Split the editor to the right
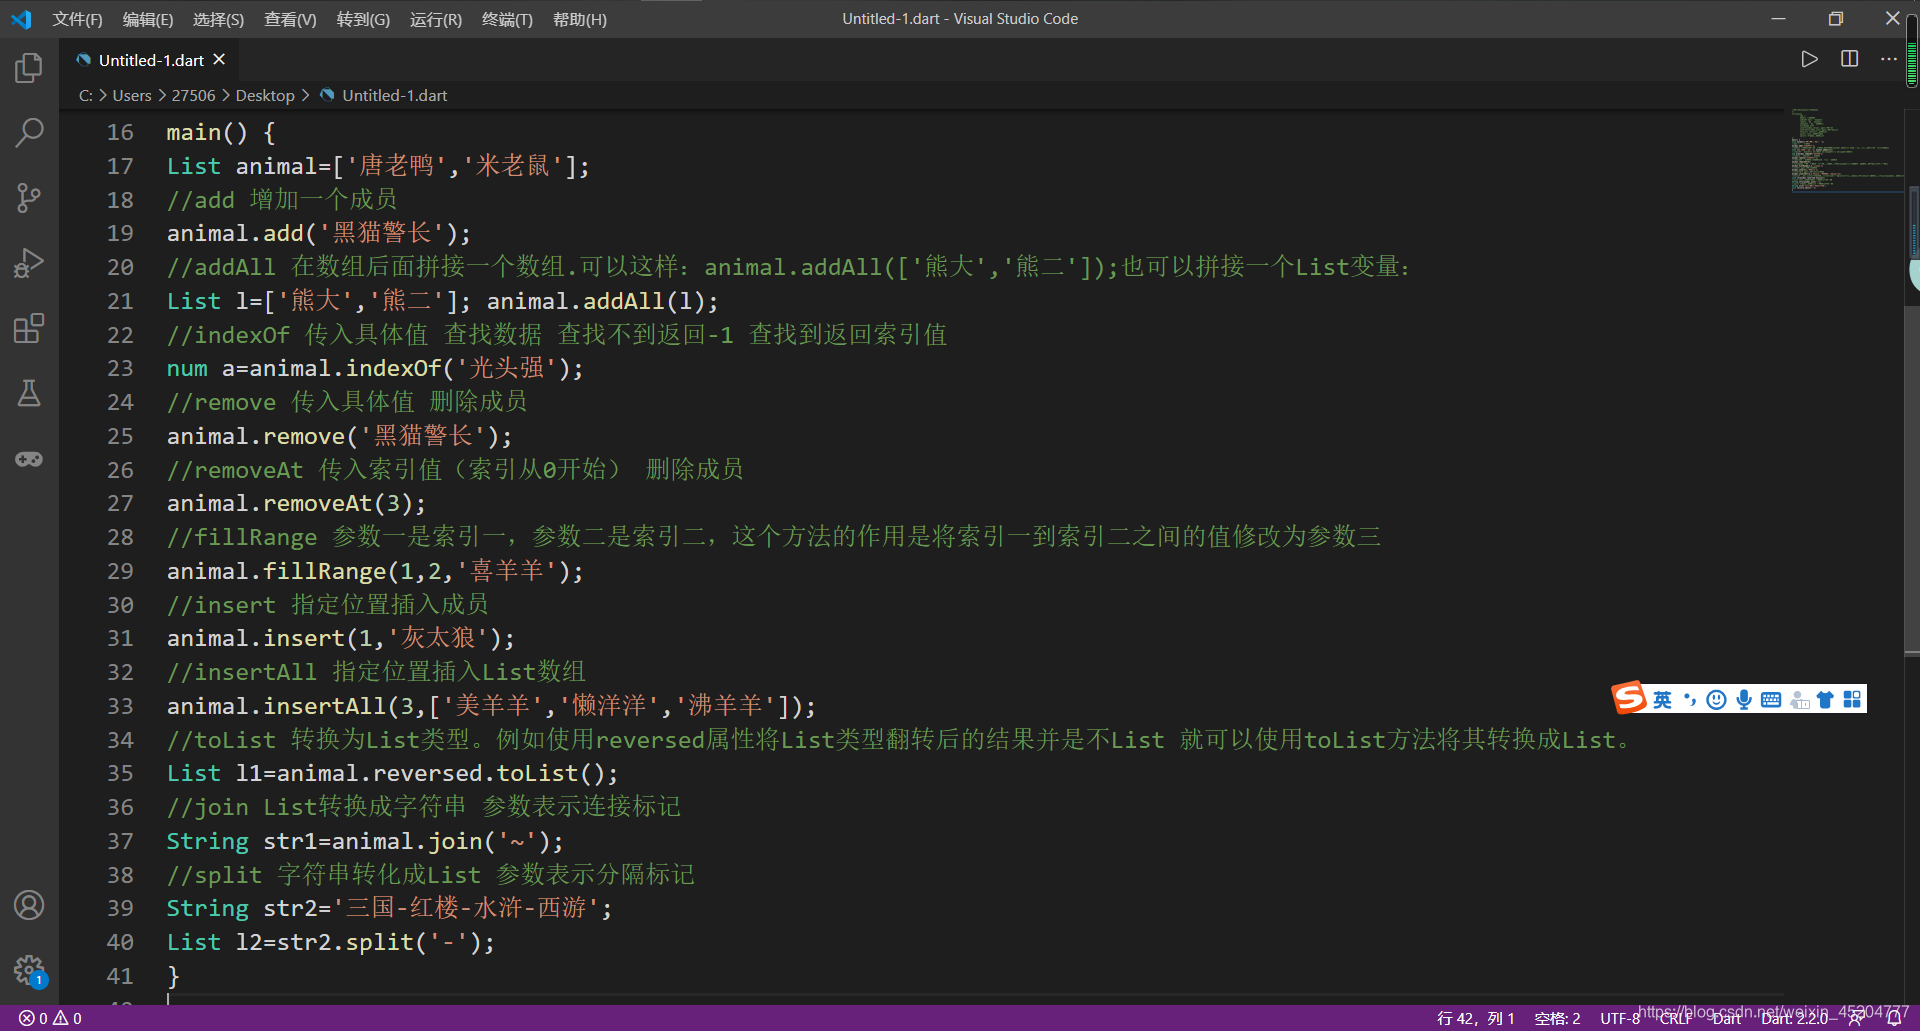This screenshot has width=1920, height=1031. tap(1849, 59)
